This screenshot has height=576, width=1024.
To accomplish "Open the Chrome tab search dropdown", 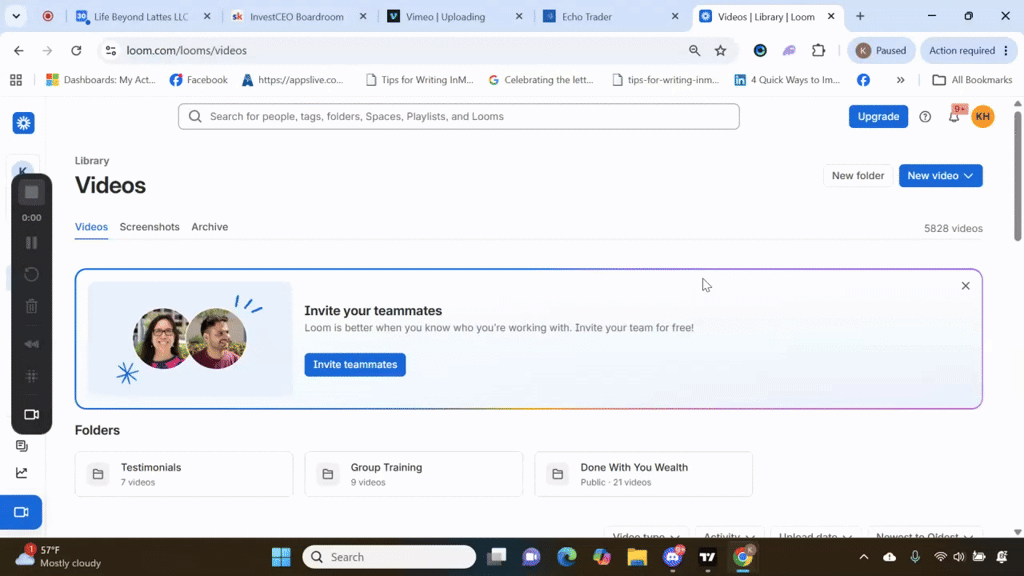I will pos(16,16).
